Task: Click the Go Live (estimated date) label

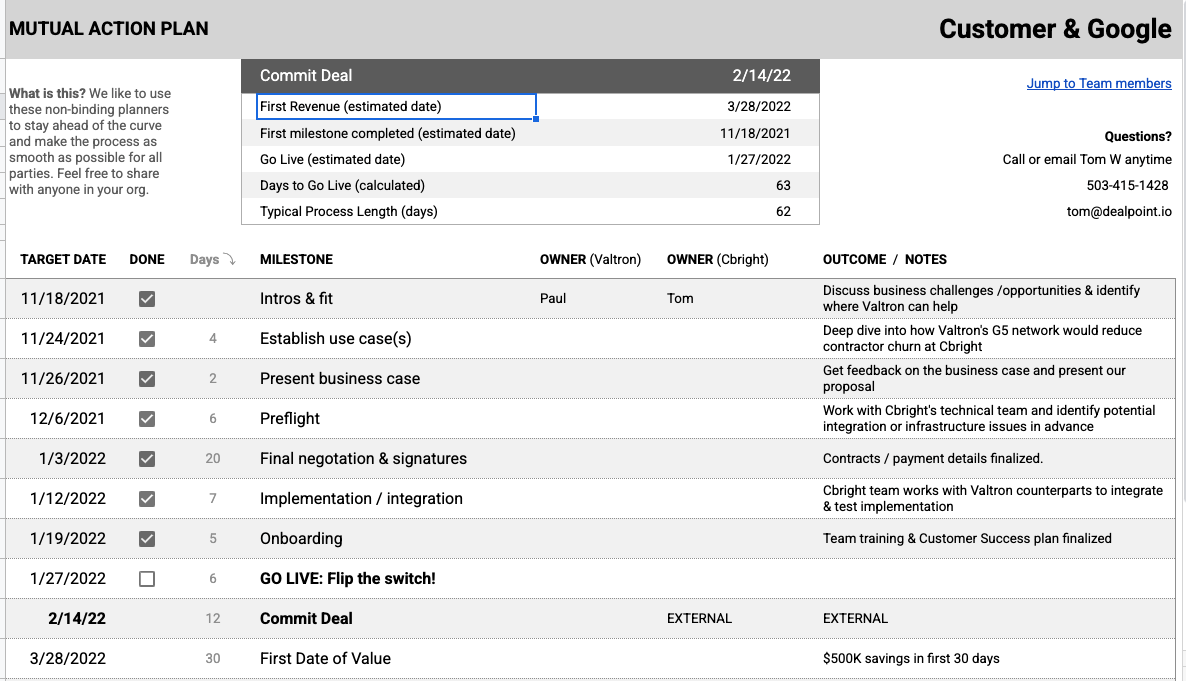Action: 332,160
